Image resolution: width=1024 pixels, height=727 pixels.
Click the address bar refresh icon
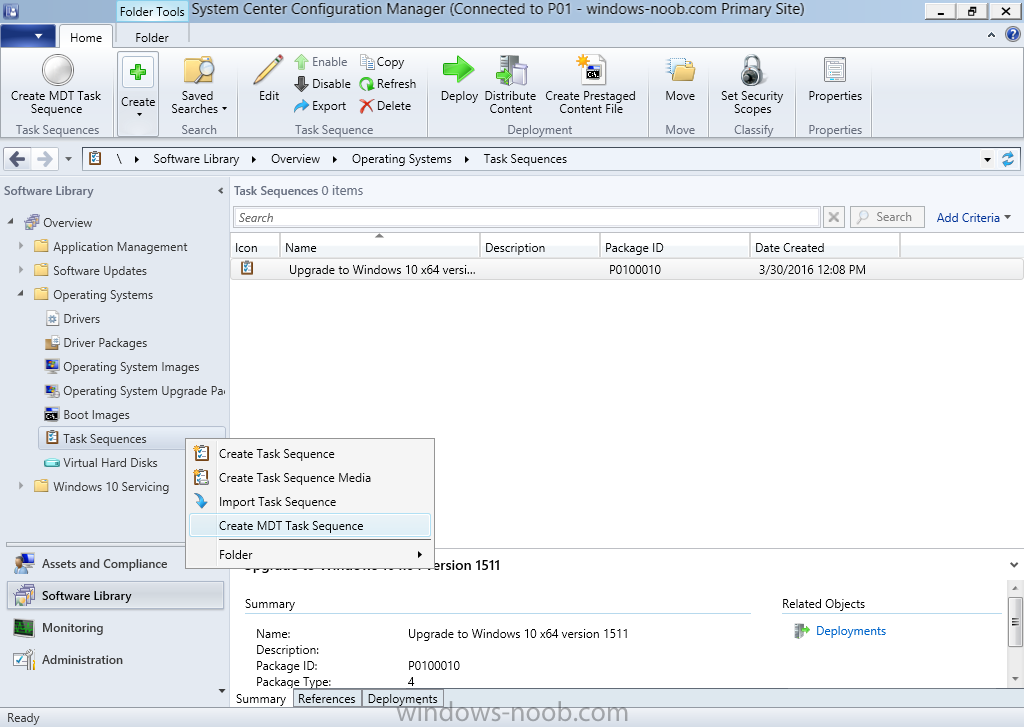[1008, 159]
